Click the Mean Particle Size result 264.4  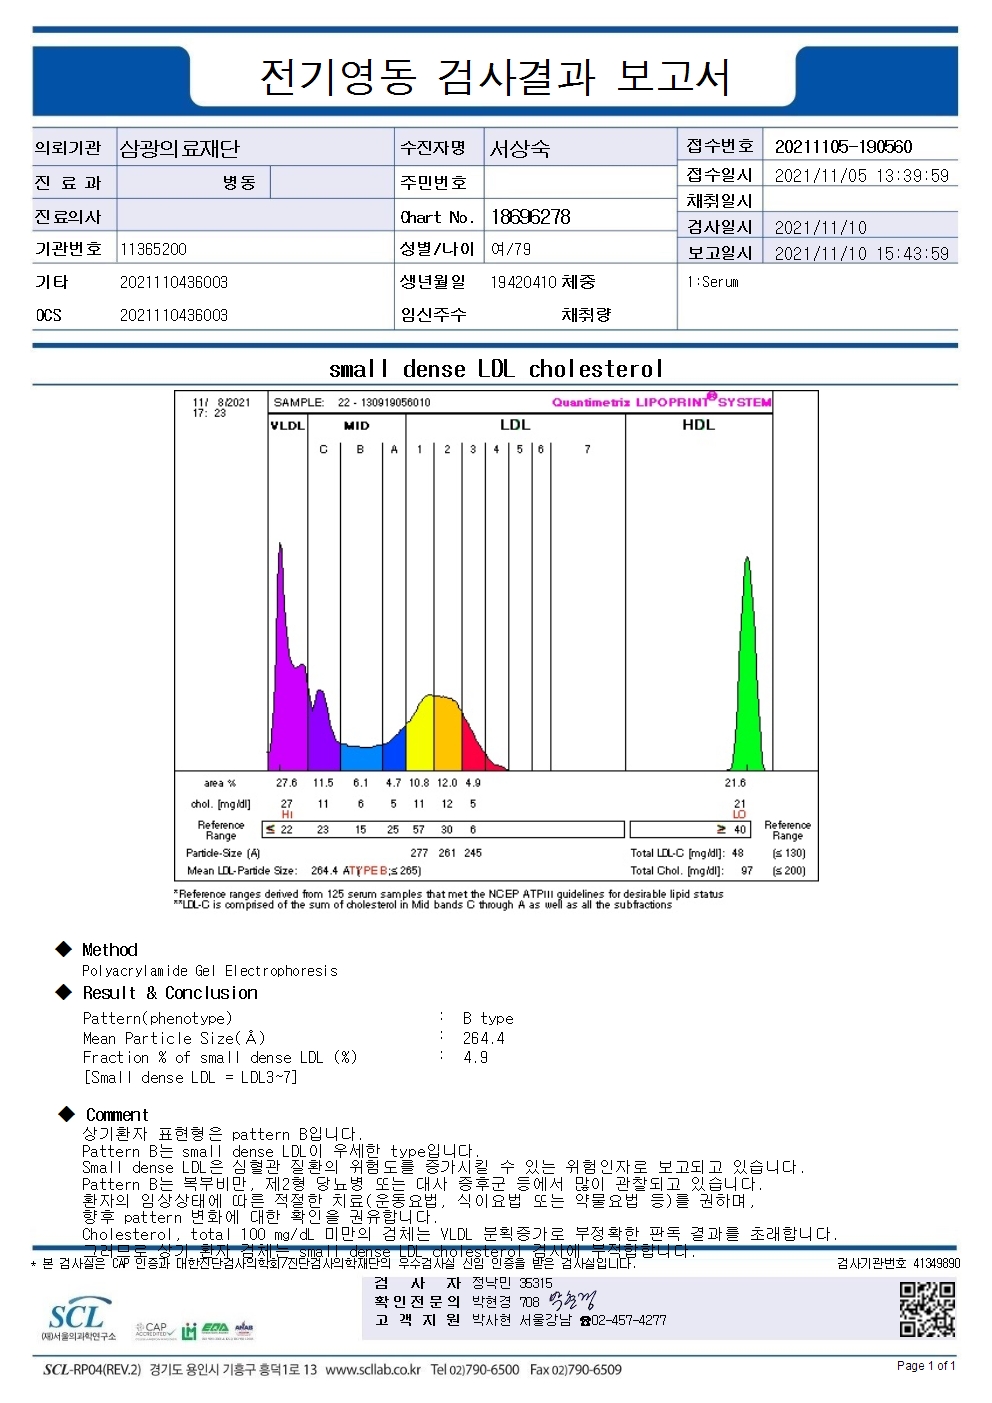coord(484,1039)
